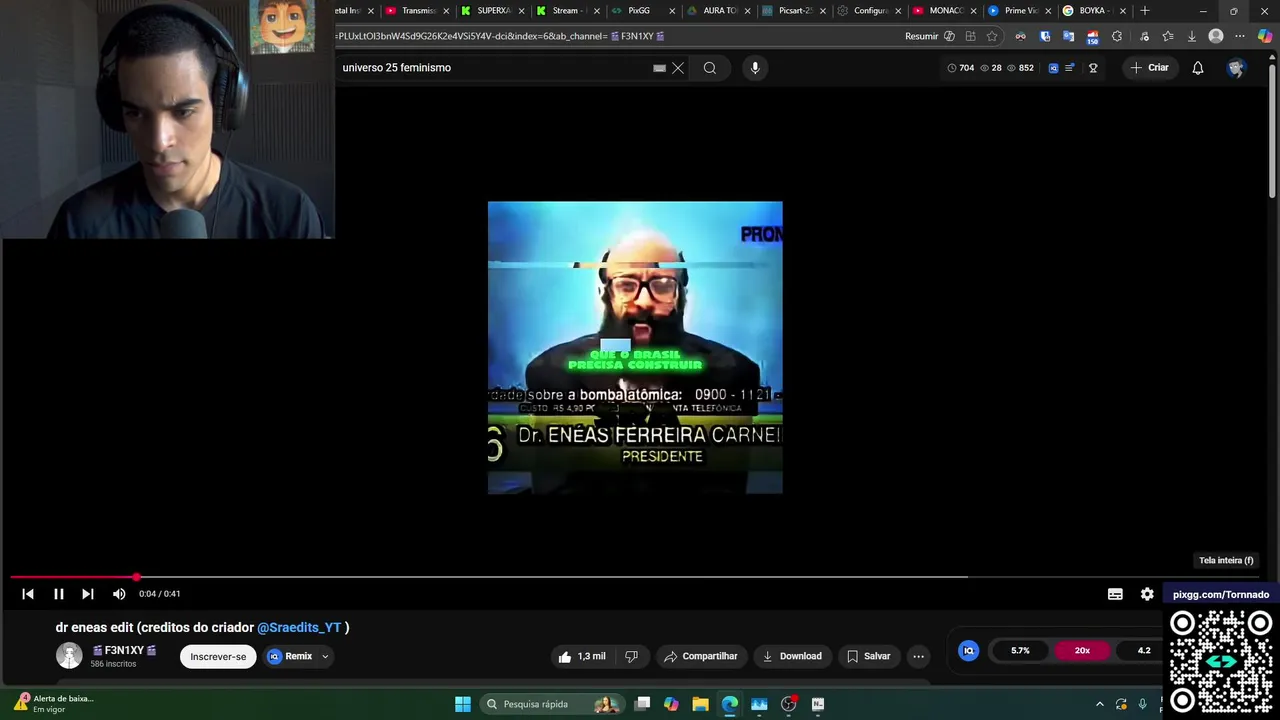The width and height of the screenshot is (1280, 720).
Task: Toggle subtitles/captions on the player
Action: [x=1115, y=594]
